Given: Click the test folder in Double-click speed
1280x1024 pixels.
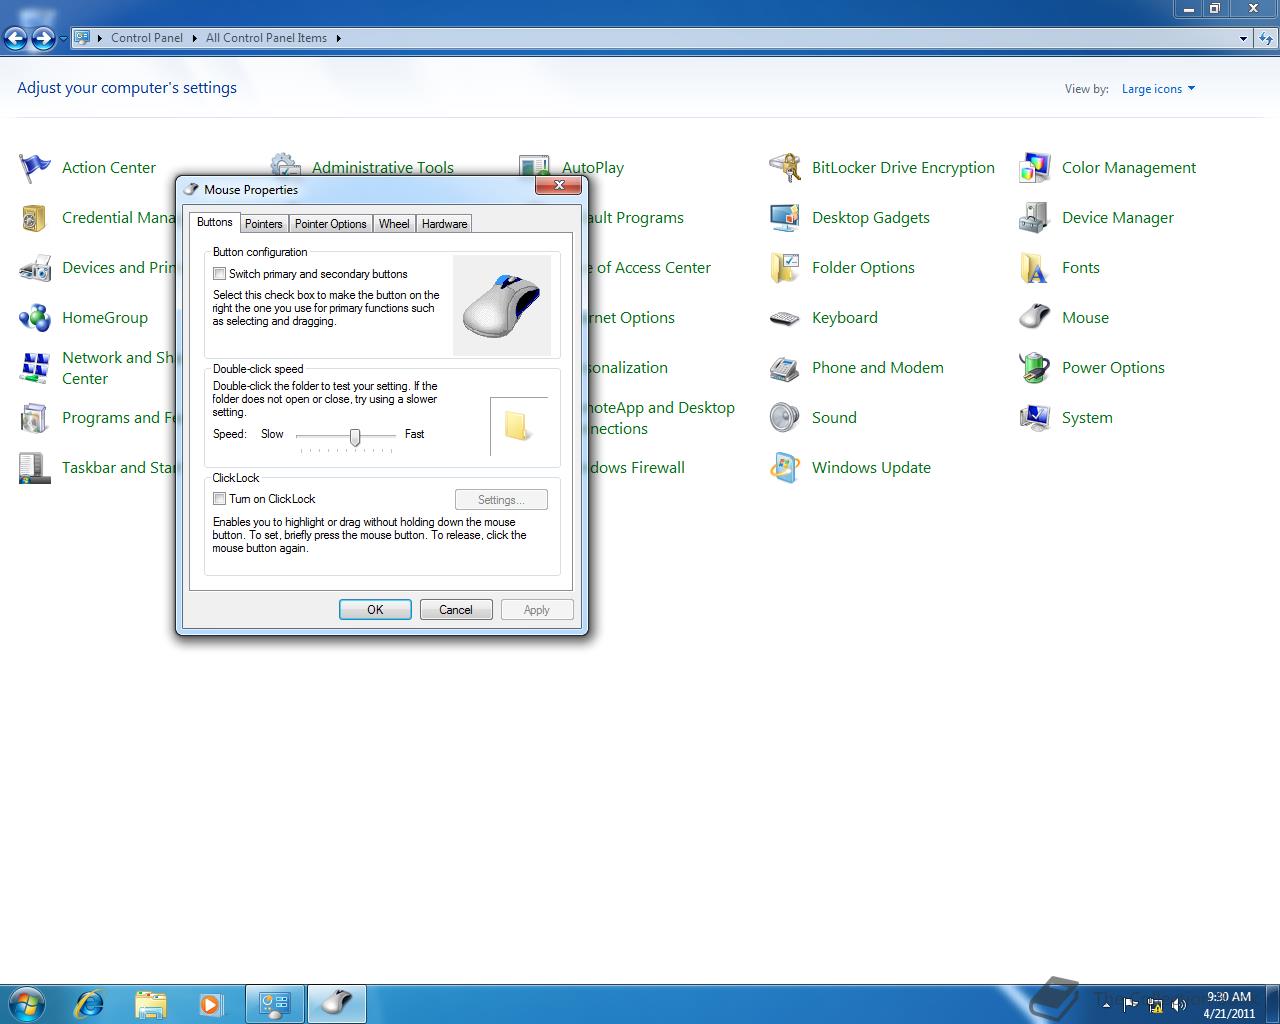Looking at the screenshot, I should [517, 426].
